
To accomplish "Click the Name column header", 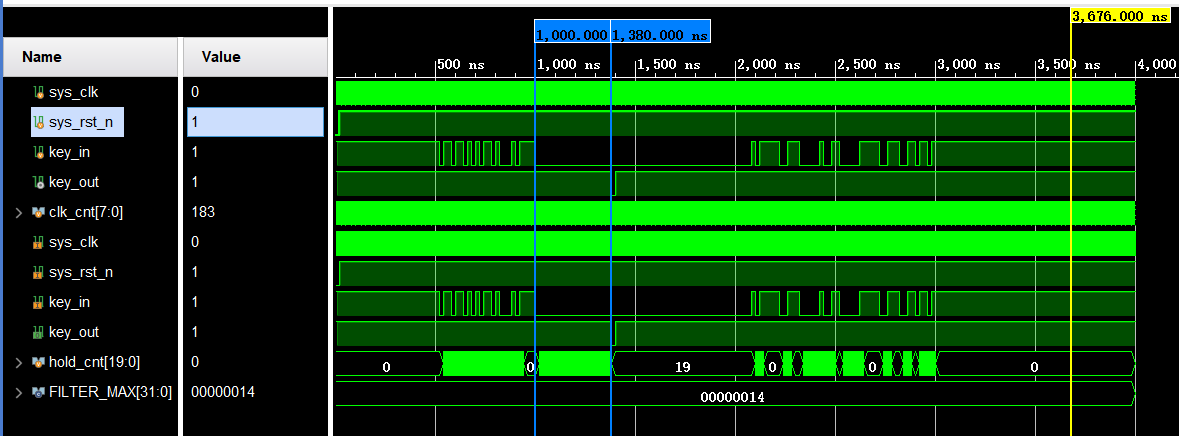I will point(42,57).
